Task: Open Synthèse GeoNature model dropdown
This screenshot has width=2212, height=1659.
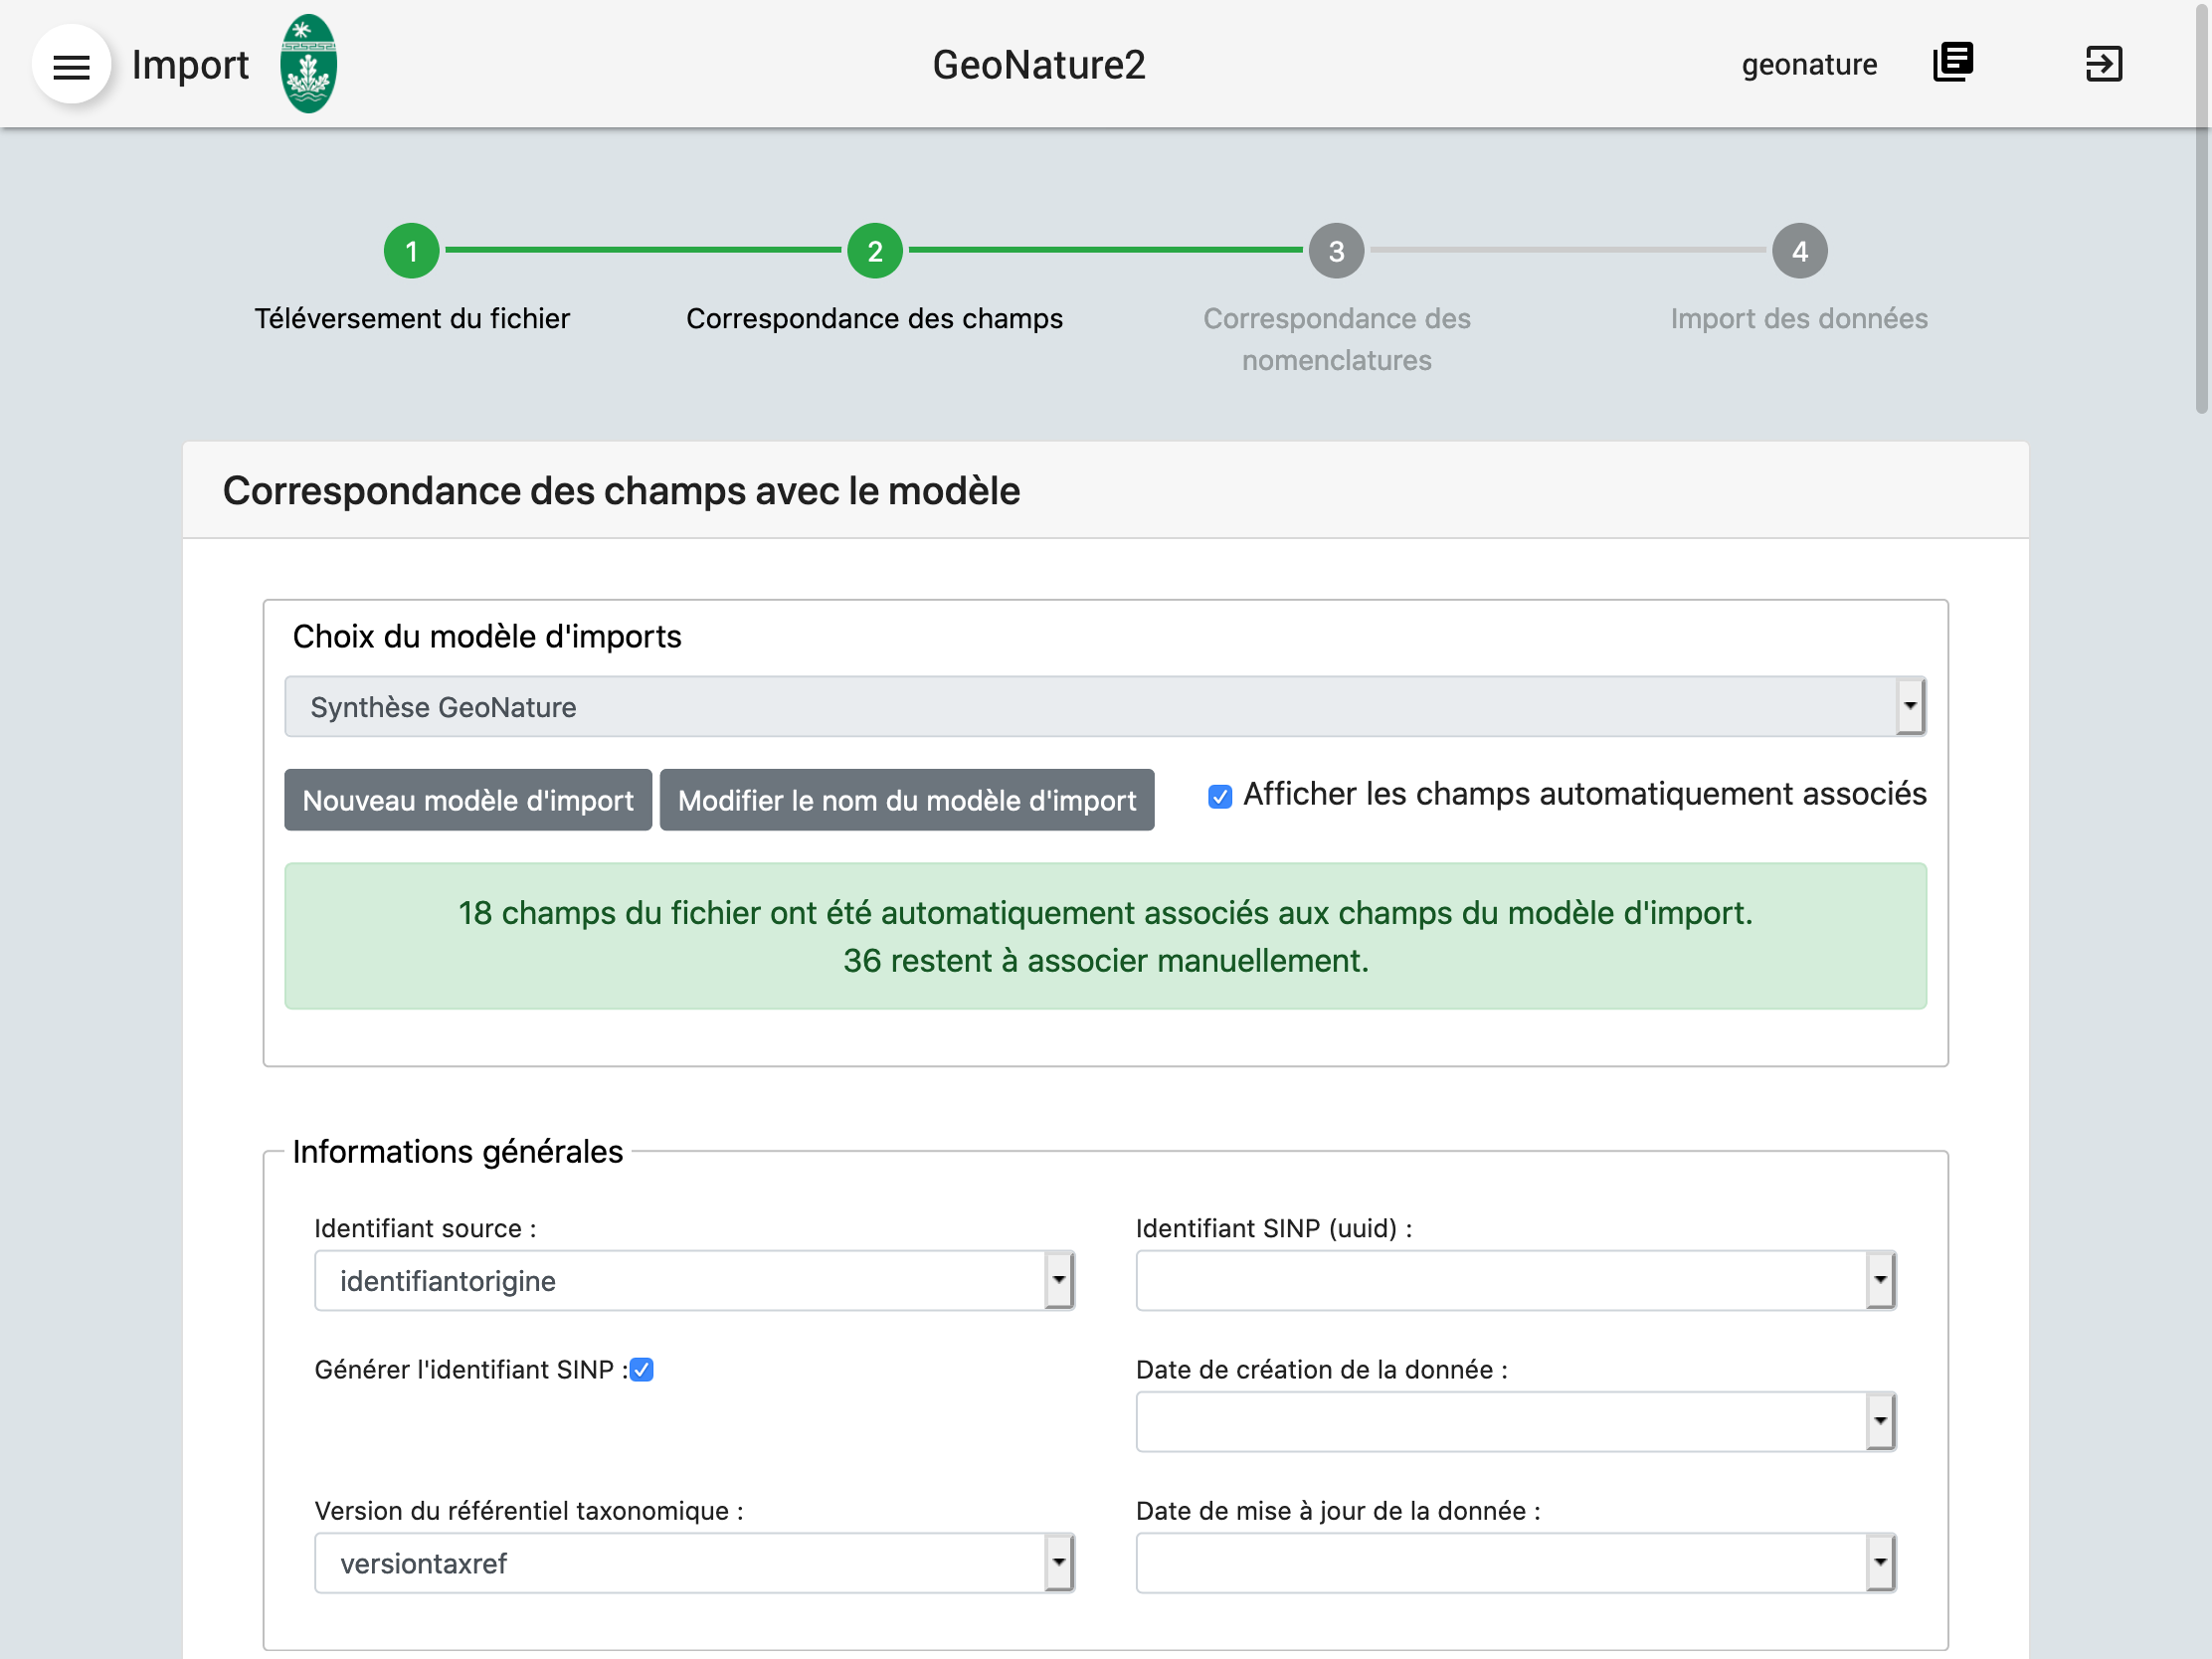Action: coord(1105,707)
